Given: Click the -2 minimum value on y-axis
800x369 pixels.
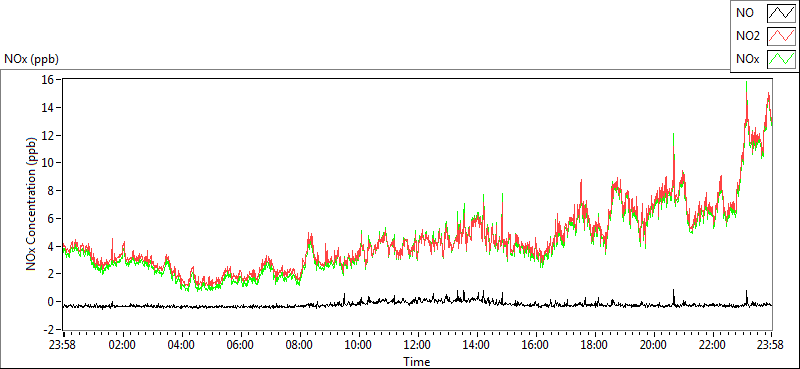Looking at the screenshot, I should click(x=51, y=329).
